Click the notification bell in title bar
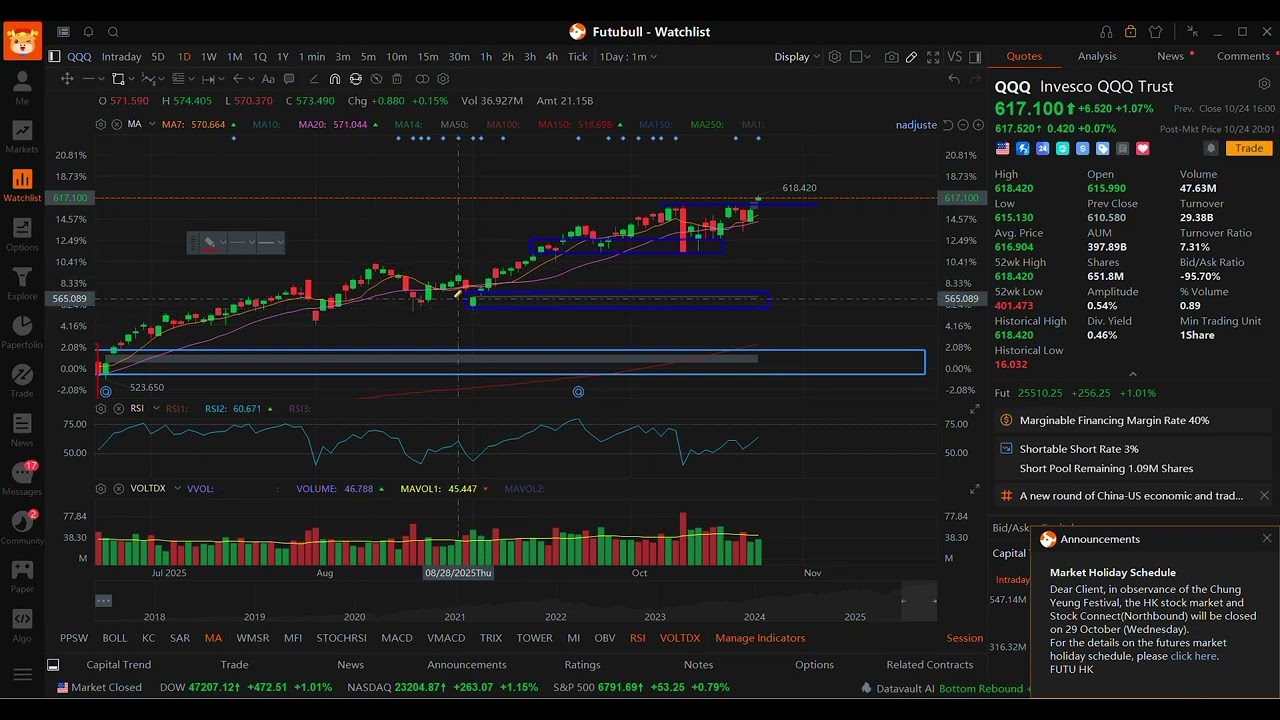 (88, 32)
